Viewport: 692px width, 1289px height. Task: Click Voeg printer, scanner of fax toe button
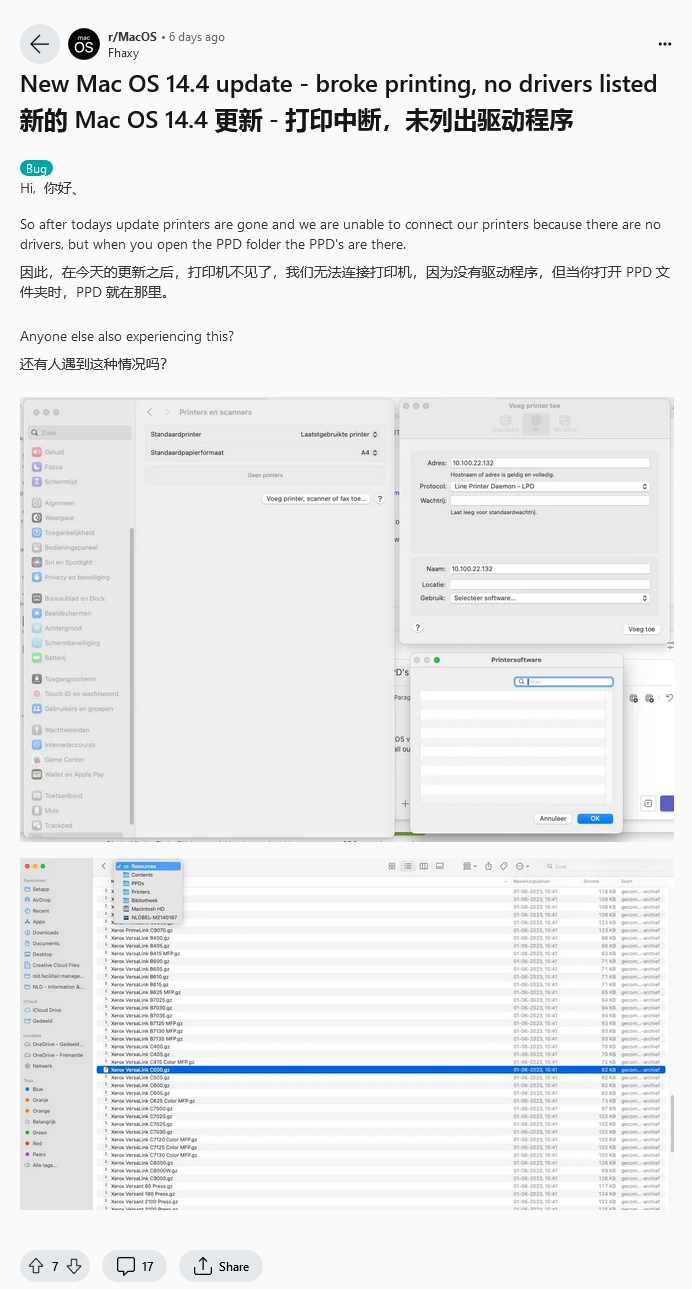pyautogui.click(x=316, y=498)
